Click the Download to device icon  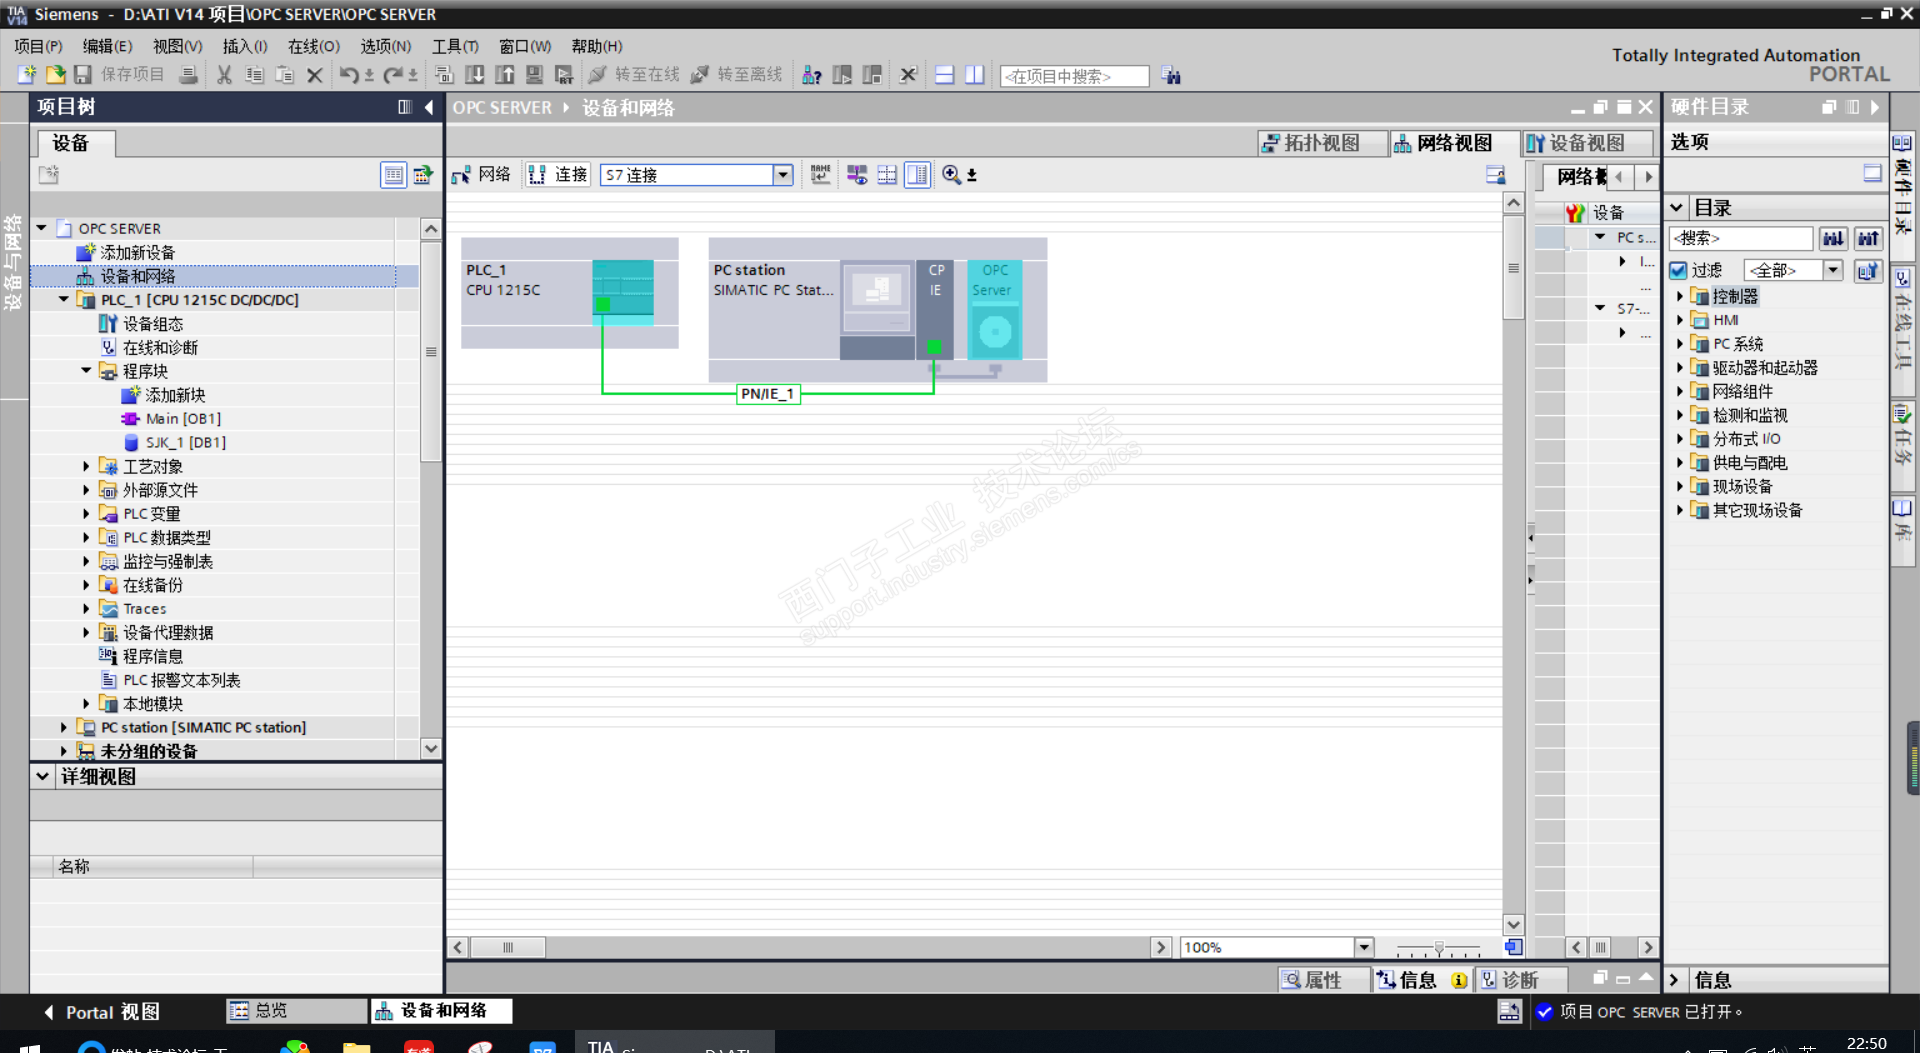[x=475, y=75]
